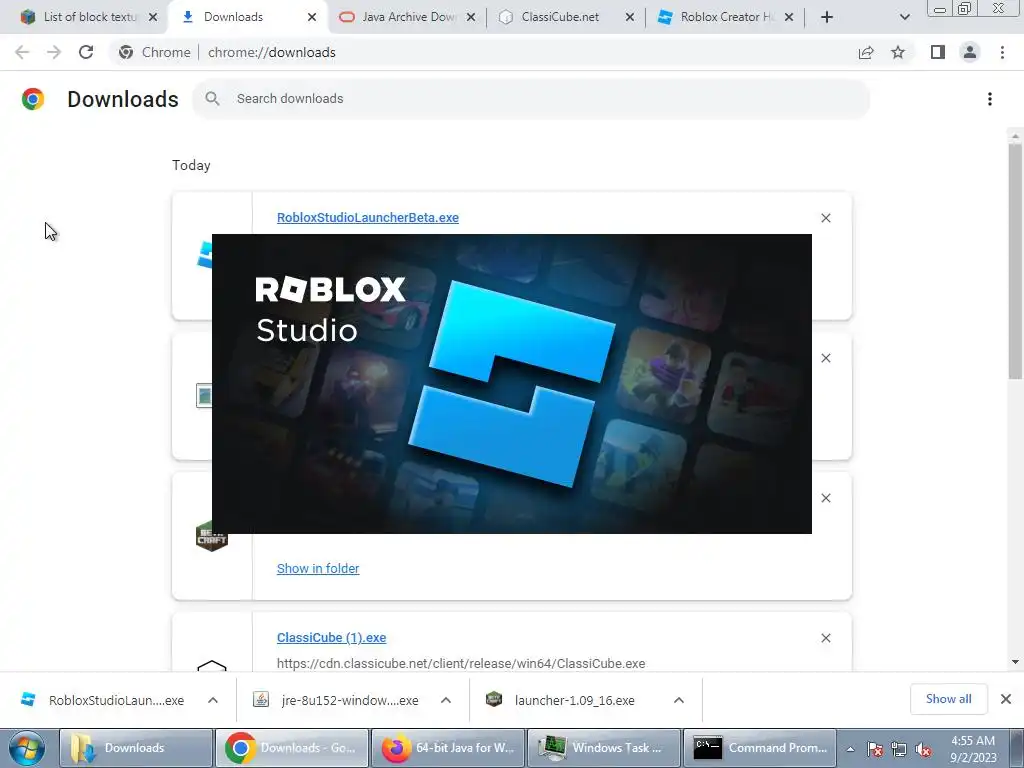
Task: Toggle the Chrome side panel
Action: click(x=938, y=52)
